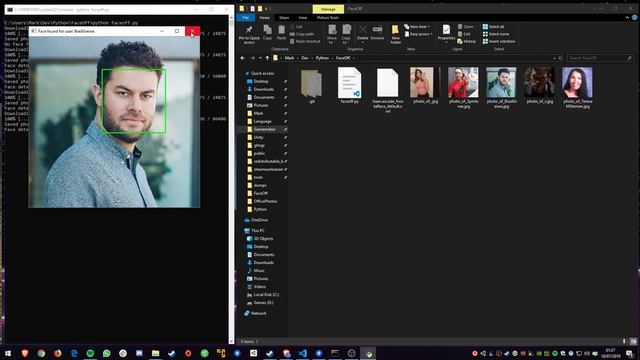Select 3D Objects in navigation pane

point(263,238)
